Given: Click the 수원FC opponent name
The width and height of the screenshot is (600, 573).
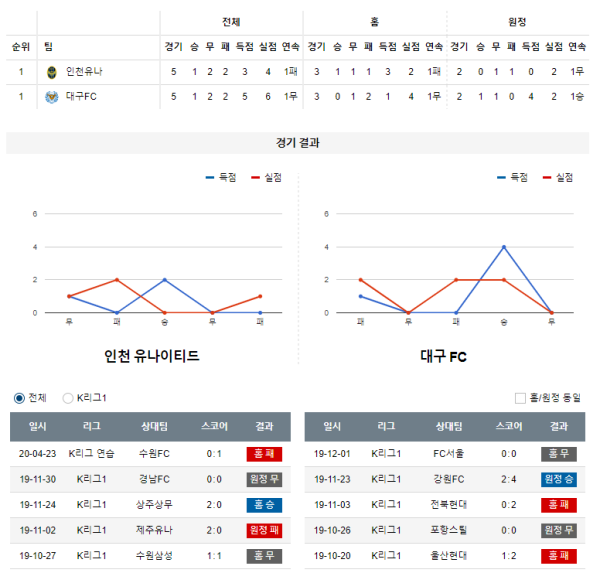Looking at the screenshot, I should 154,454.
